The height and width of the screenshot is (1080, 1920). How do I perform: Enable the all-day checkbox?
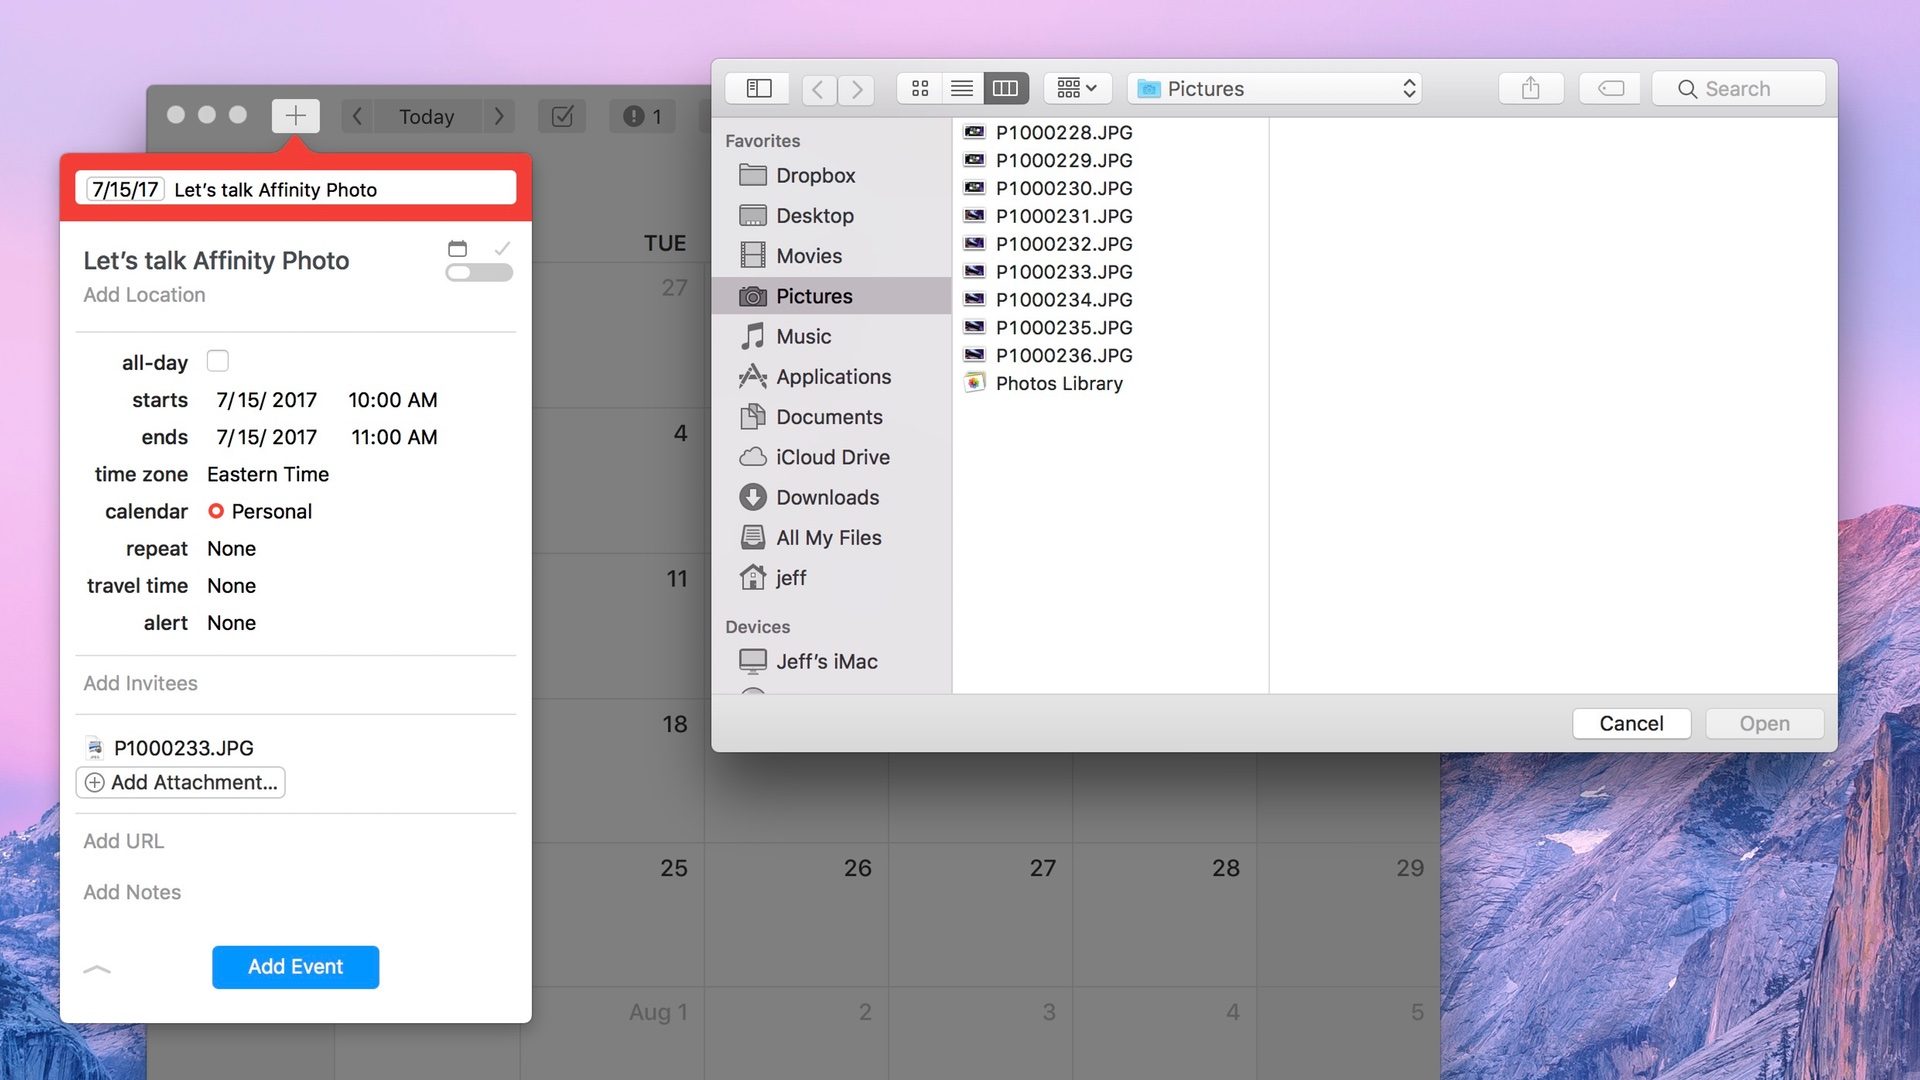[x=217, y=361]
